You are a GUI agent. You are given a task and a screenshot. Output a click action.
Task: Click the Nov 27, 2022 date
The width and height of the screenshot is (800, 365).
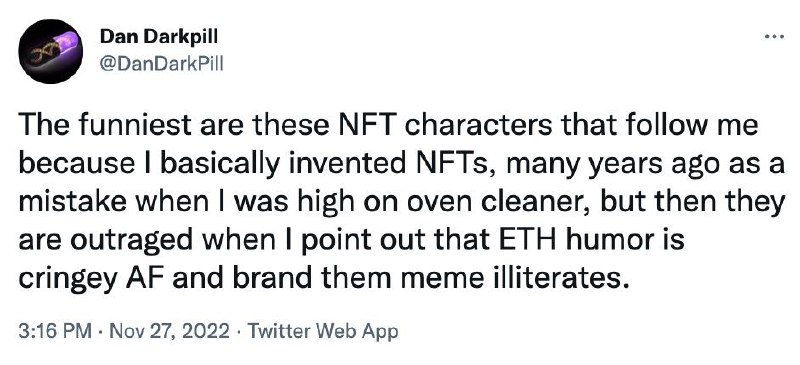click(x=169, y=332)
